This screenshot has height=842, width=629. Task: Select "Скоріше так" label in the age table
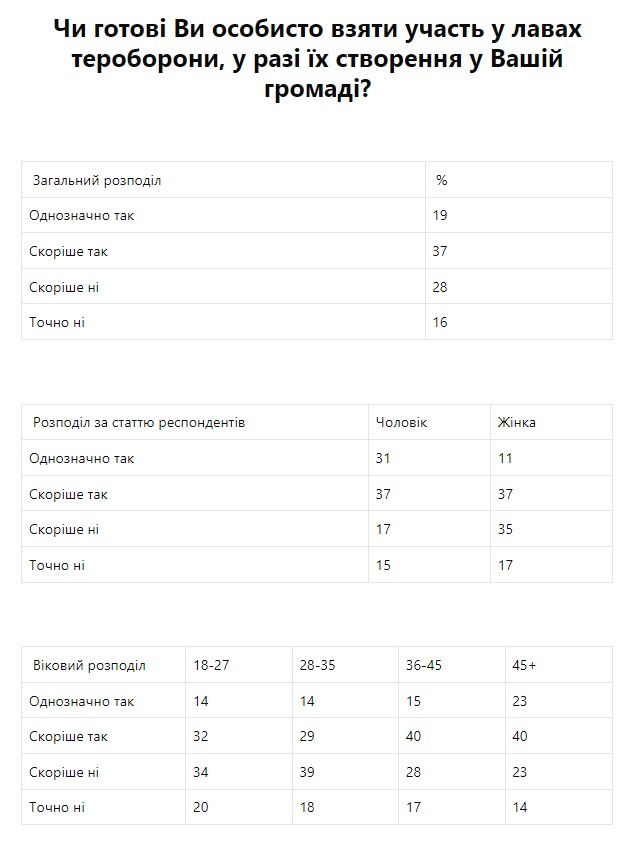coord(68,737)
